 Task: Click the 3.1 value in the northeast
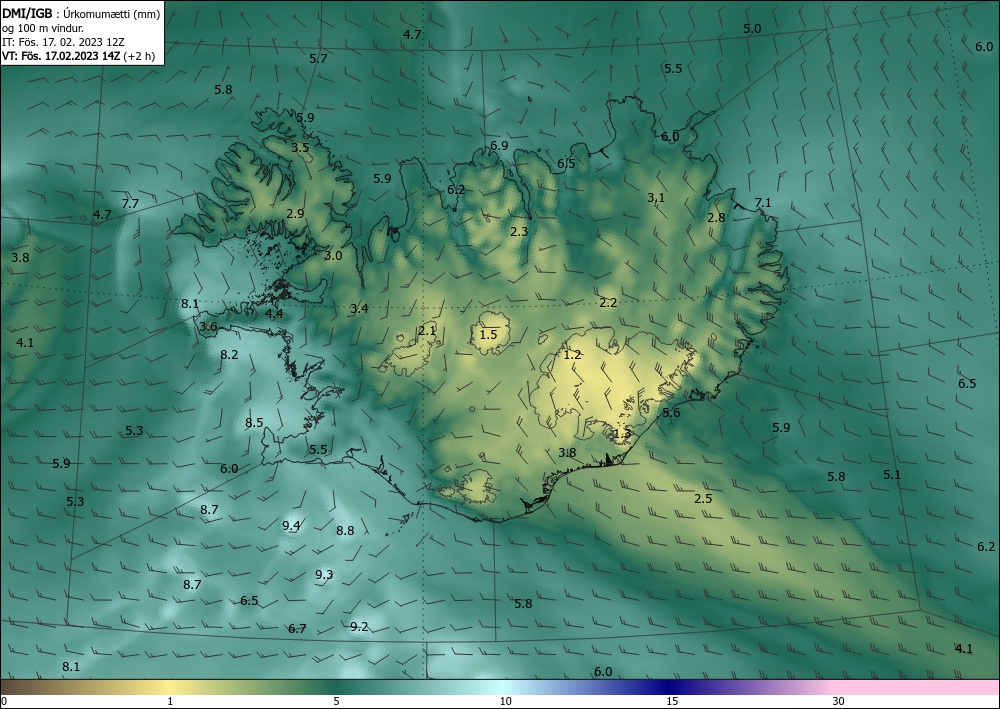pos(656,198)
